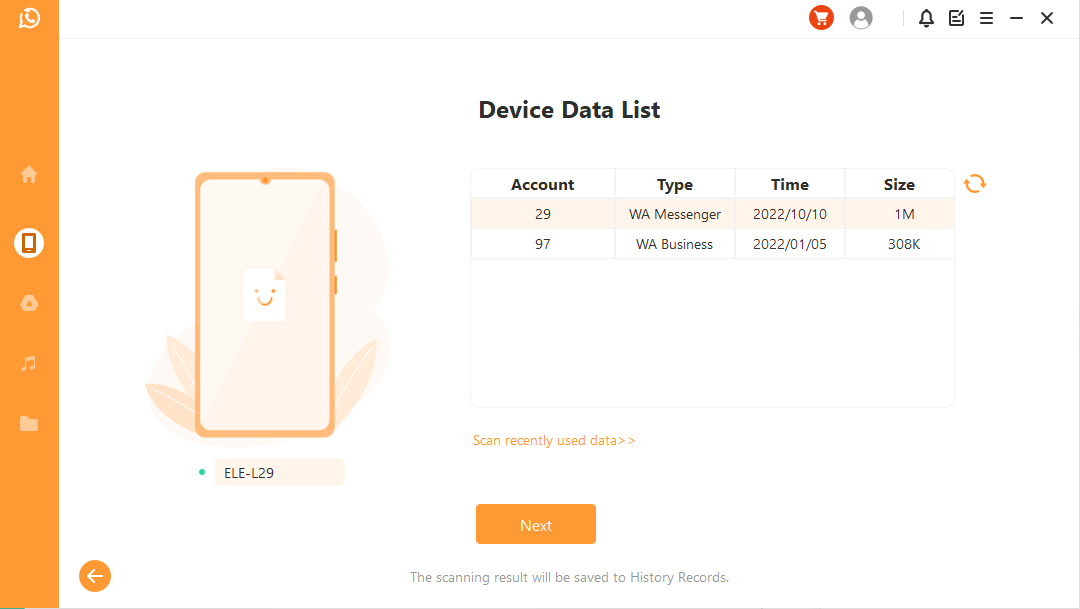Open the feedback note icon

pos(956,18)
